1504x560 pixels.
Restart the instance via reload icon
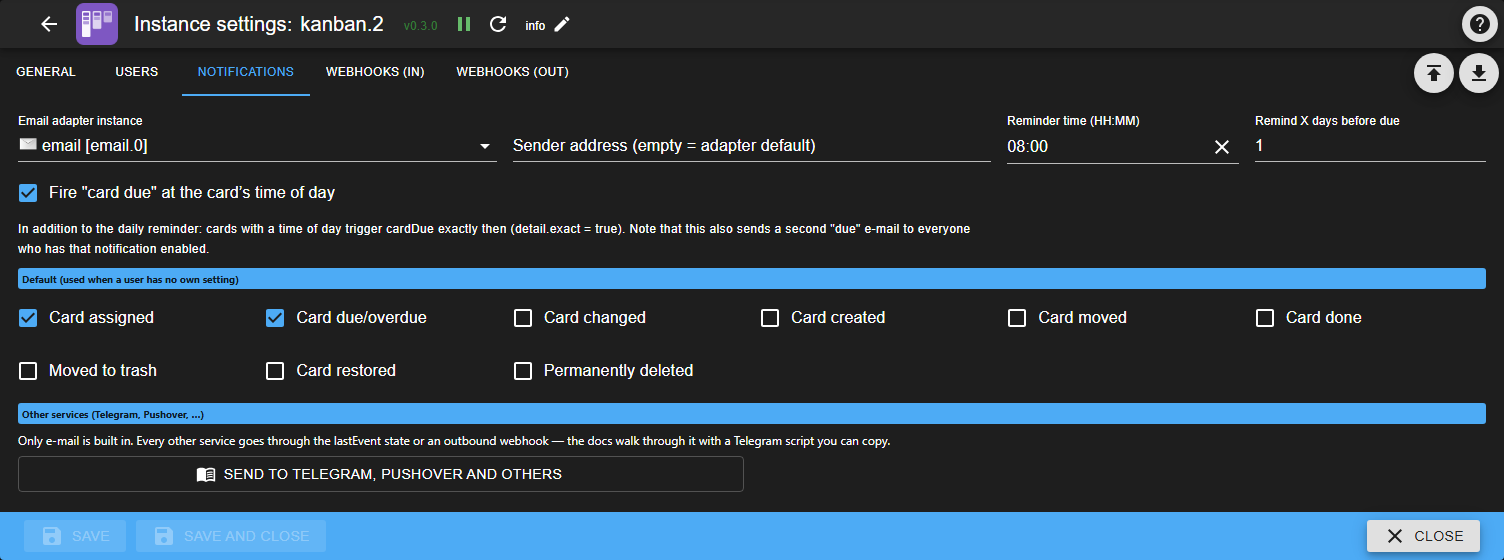(498, 24)
